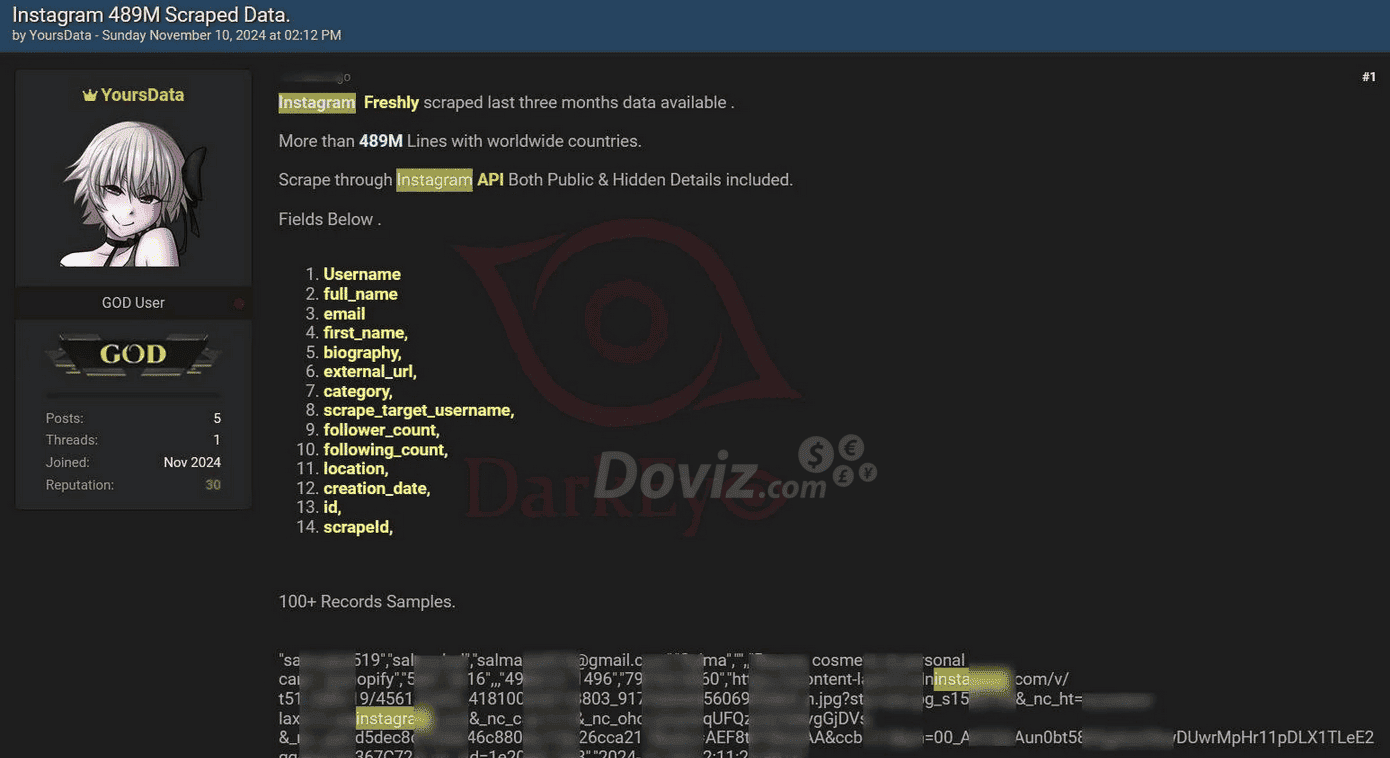Open the anime avatar of YoursData
Image resolution: width=1390 pixels, height=758 pixels.
tap(133, 195)
